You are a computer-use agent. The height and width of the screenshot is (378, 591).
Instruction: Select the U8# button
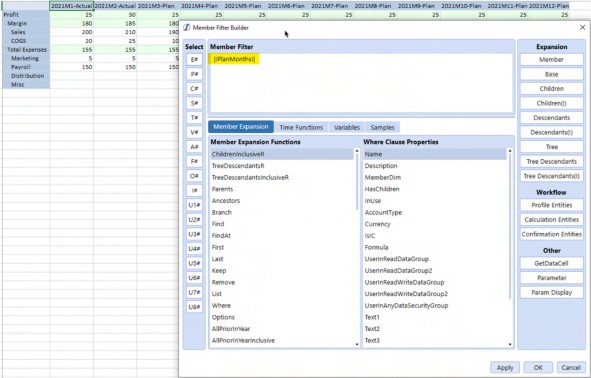194,307
